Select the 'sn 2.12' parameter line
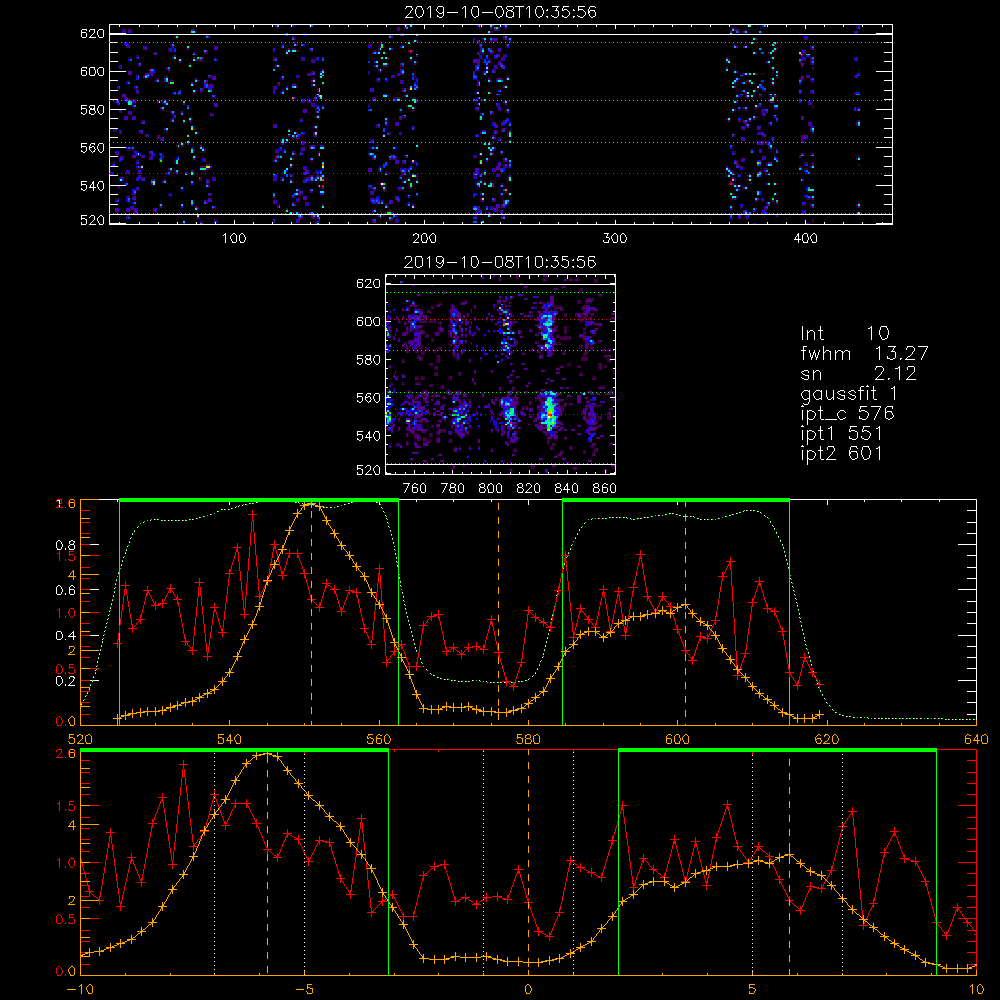1000x1000 pixels. (858, 373)
